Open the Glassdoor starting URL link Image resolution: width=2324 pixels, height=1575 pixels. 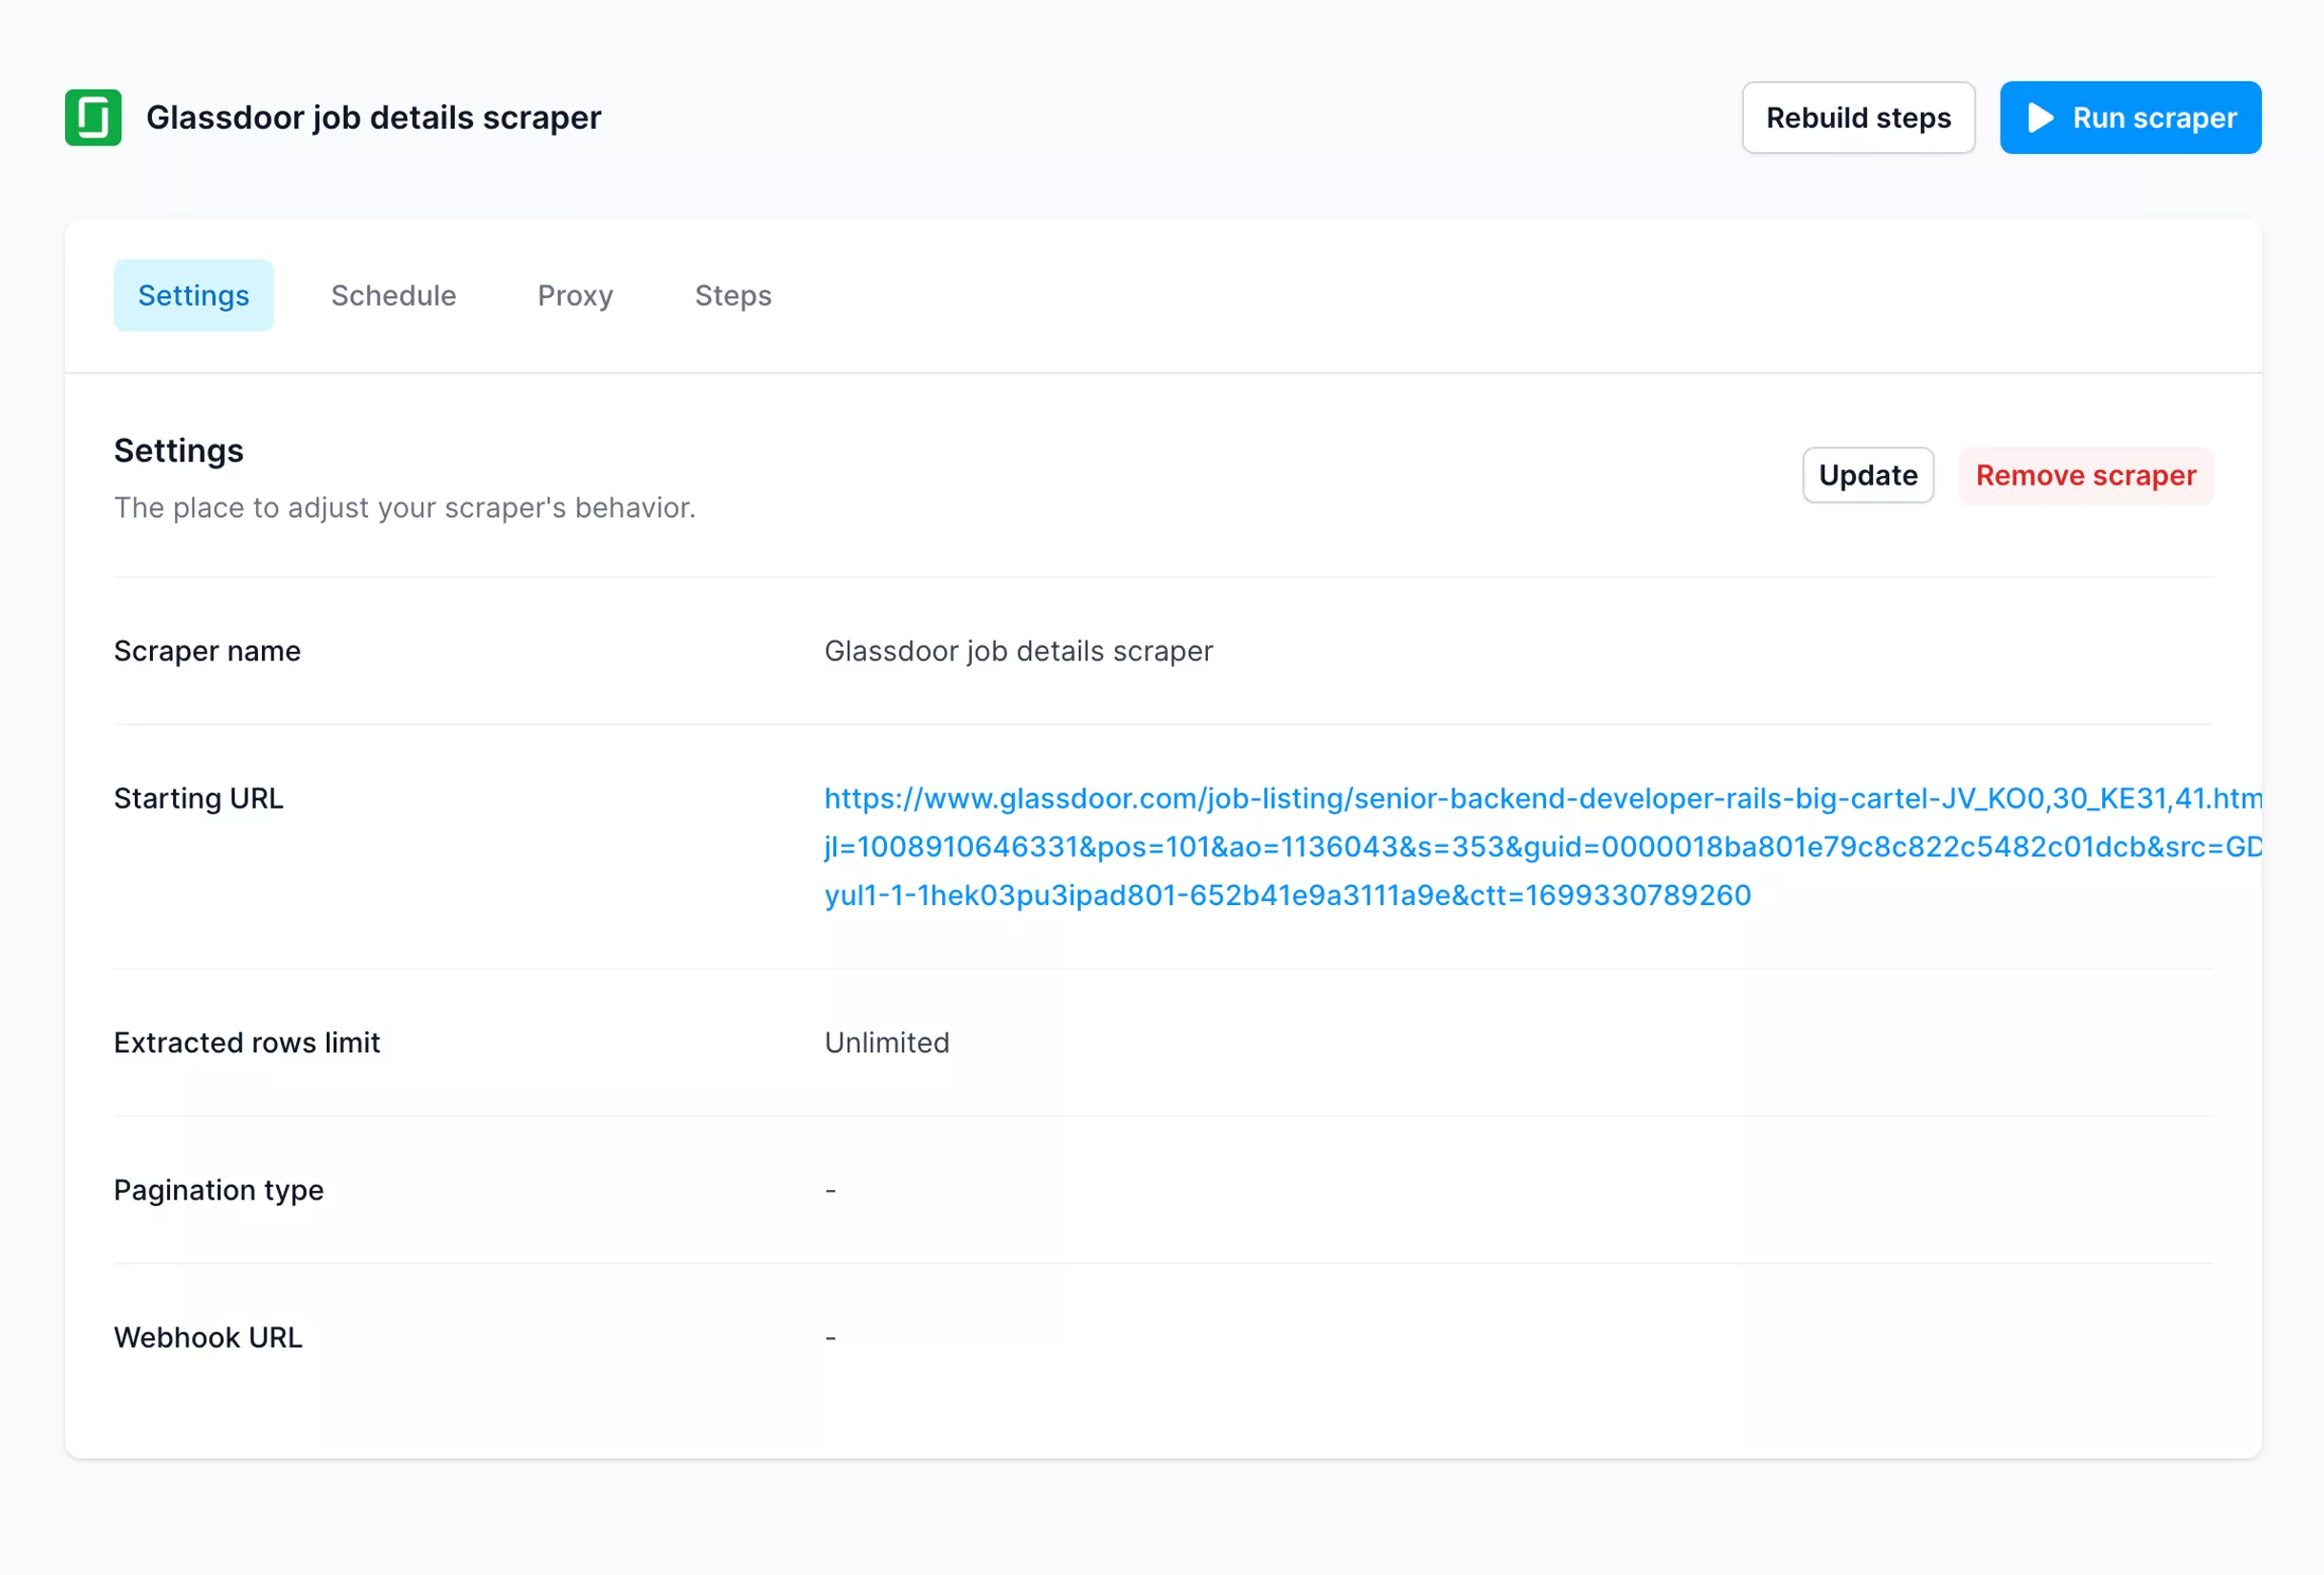click(x=1543, y=847)
